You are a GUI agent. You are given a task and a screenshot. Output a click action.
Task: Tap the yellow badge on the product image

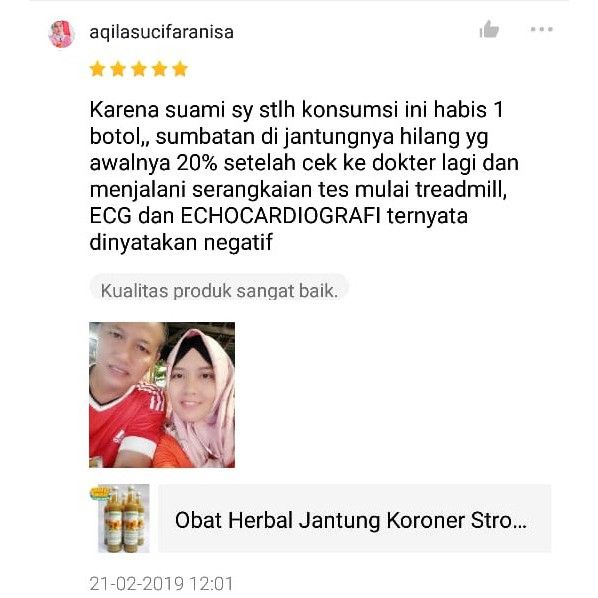tap(100, 494)
